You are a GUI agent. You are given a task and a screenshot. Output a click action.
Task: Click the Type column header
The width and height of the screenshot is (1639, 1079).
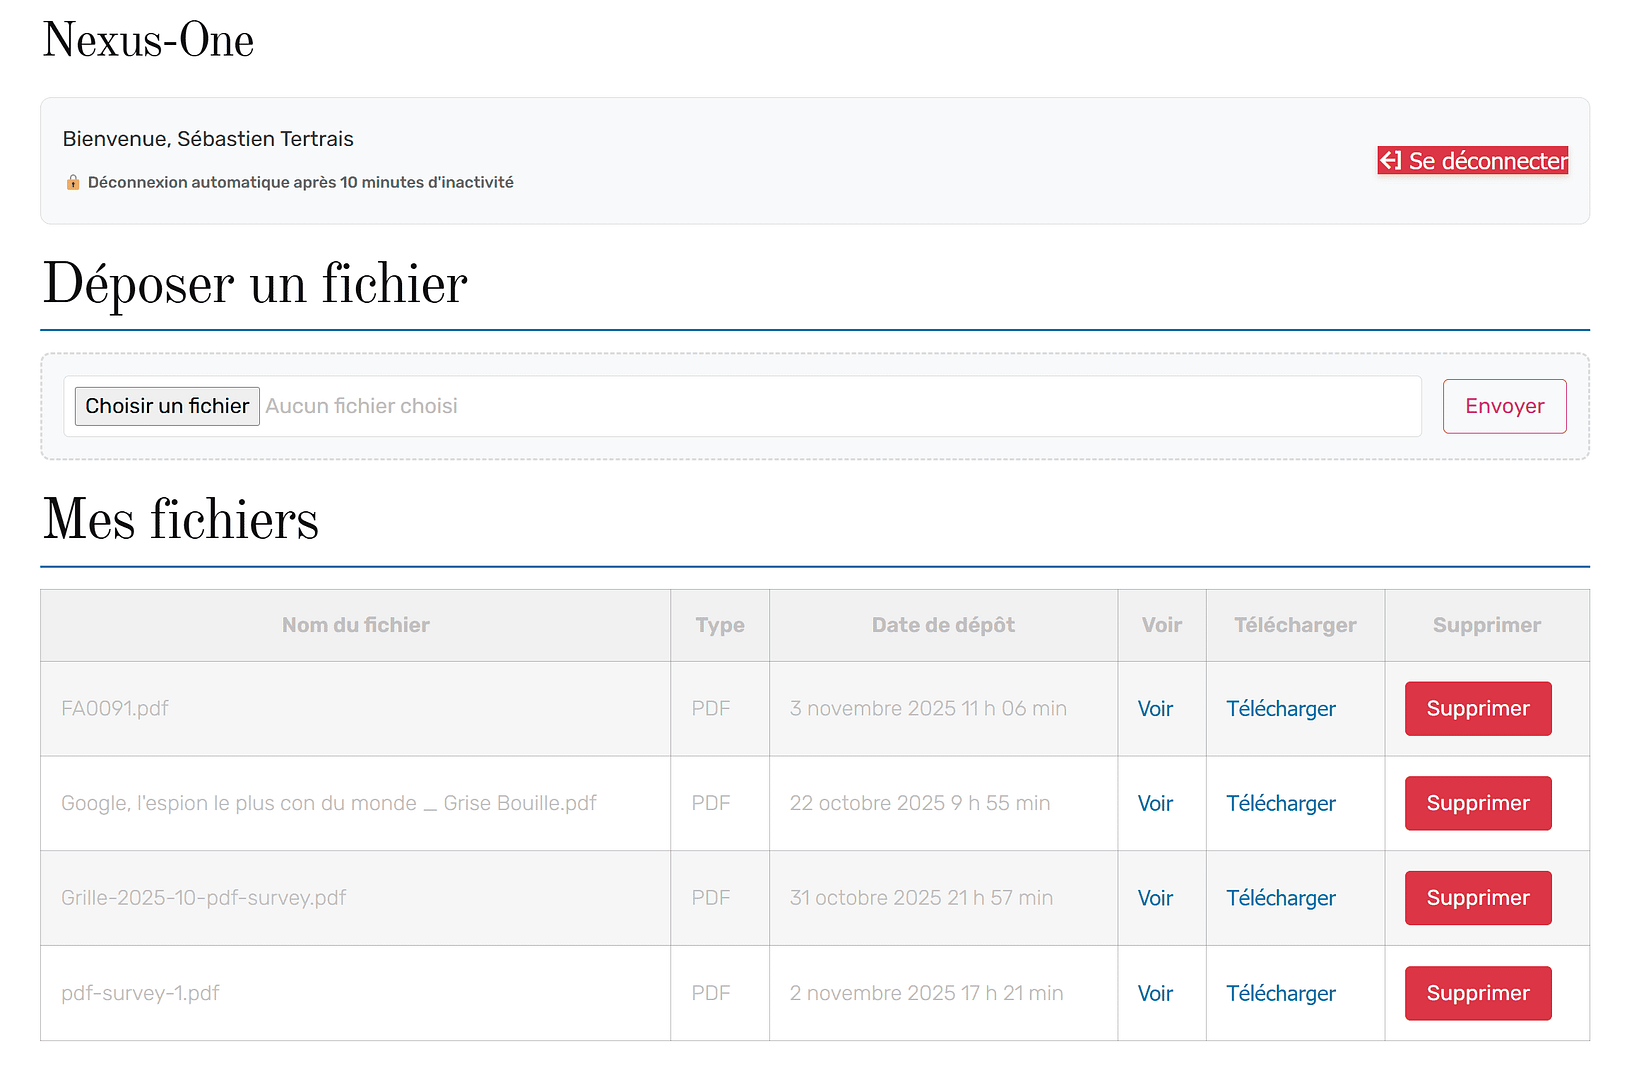click(720, 625)
